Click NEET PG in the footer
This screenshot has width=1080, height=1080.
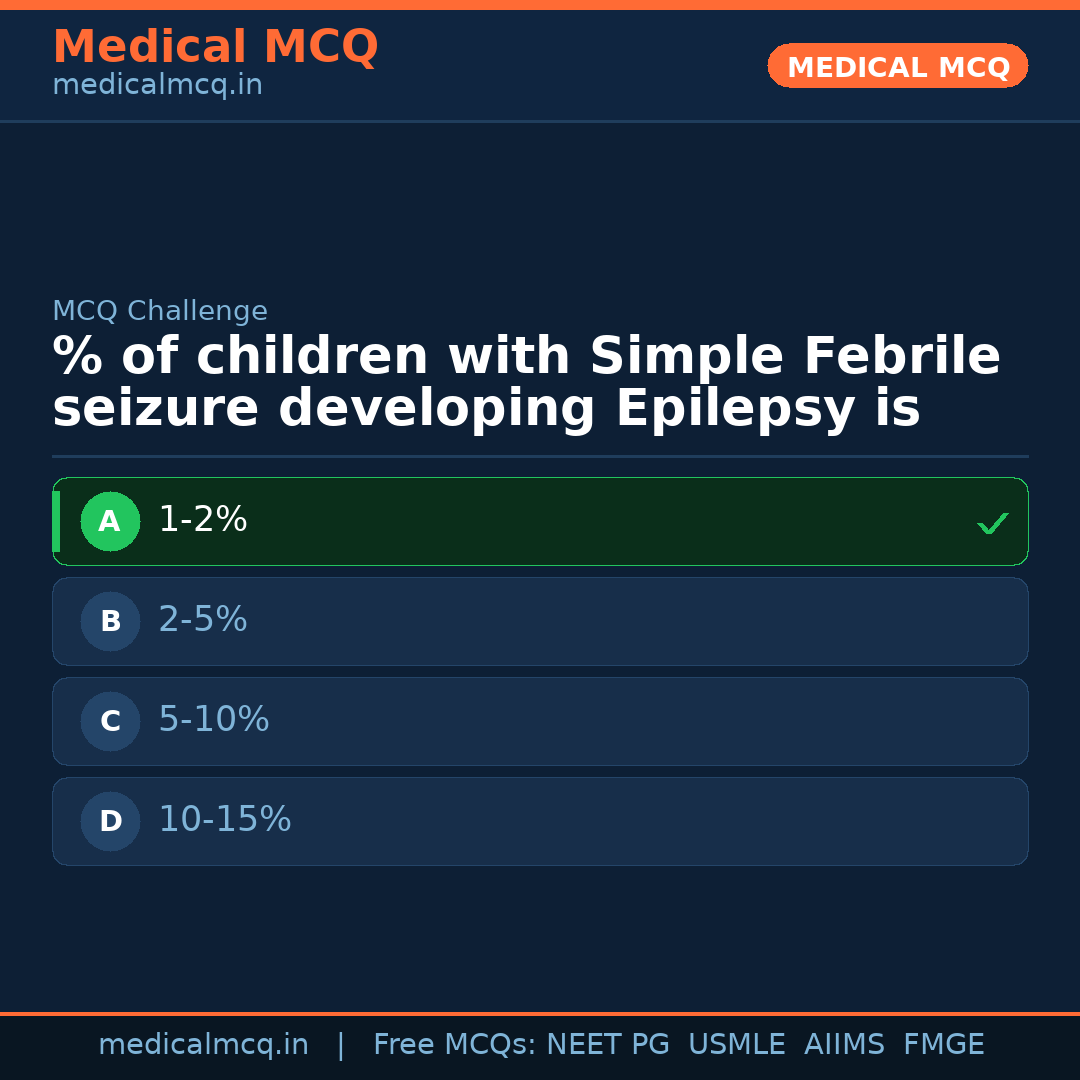[608, 1045]
